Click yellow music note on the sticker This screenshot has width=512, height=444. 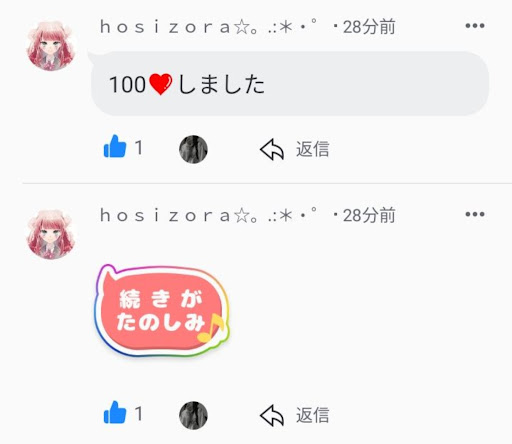[x=211, y=328]
